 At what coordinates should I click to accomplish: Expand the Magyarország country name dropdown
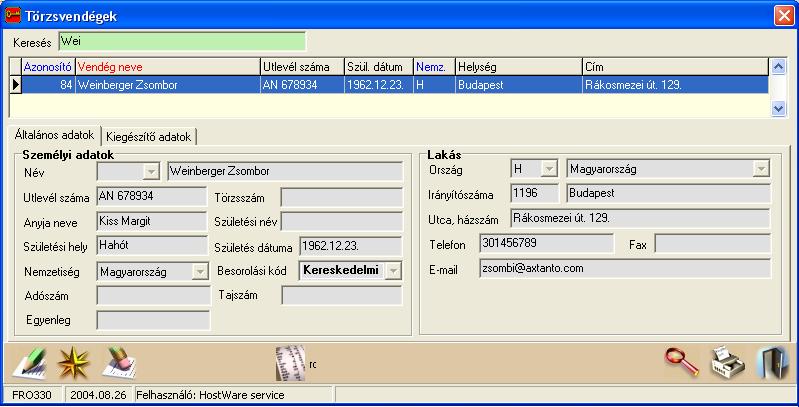(761, 169)
